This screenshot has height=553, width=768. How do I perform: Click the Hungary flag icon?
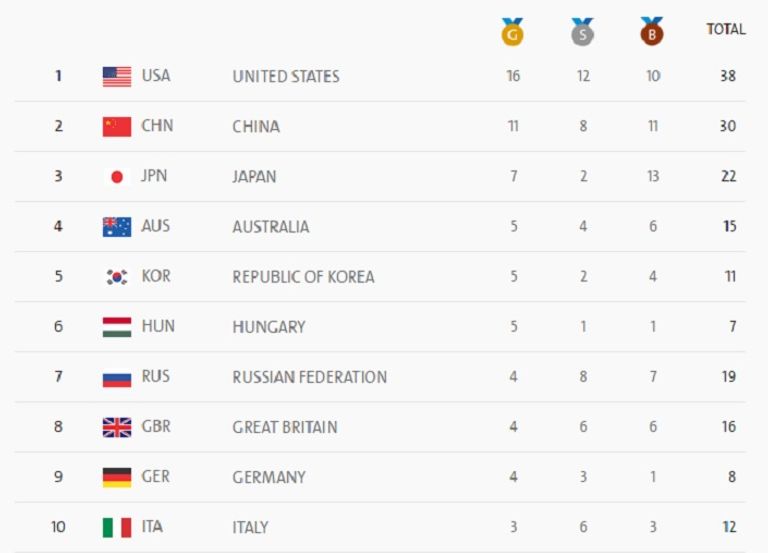click(117, 327)
